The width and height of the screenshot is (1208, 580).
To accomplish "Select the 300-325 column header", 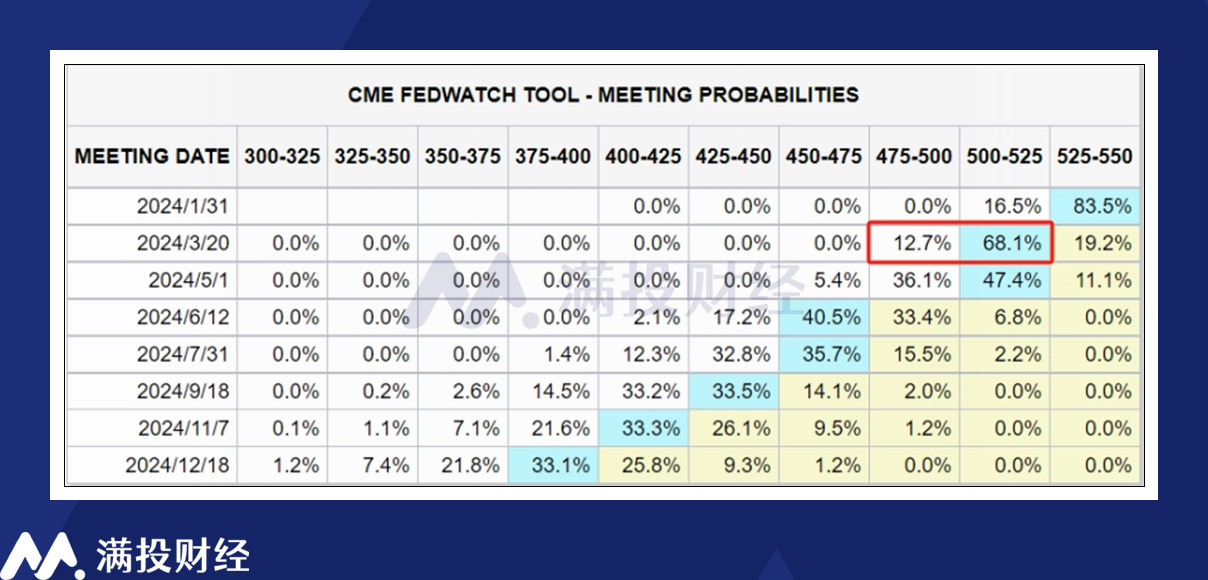I will [282, 157].
